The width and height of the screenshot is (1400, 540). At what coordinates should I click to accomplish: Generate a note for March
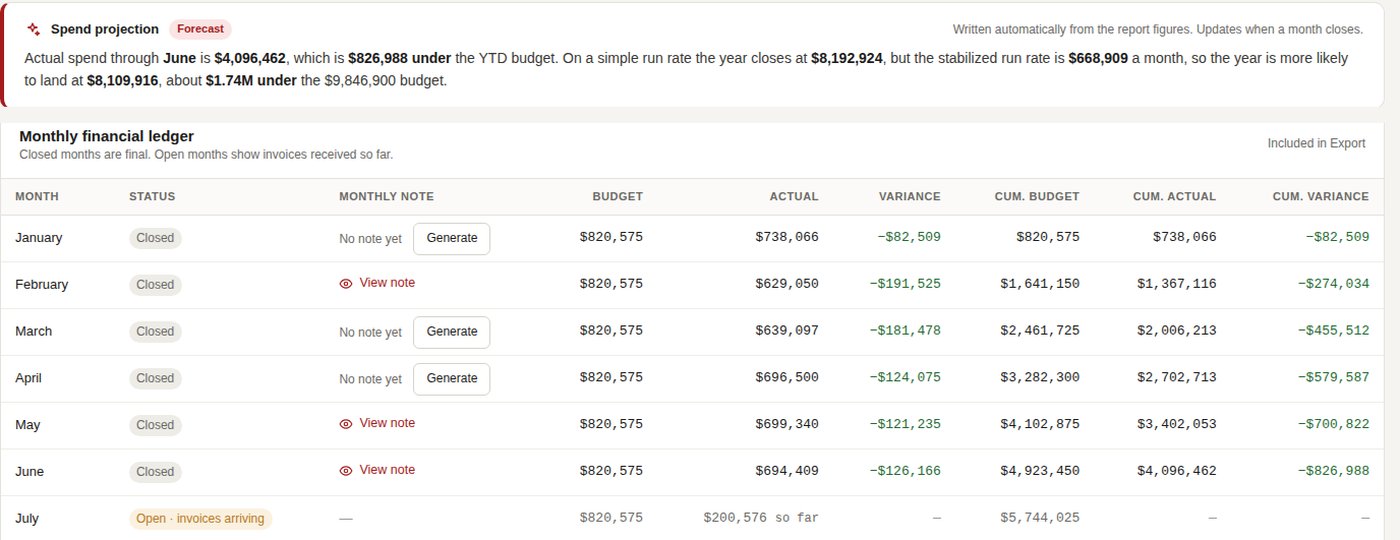[x=451, y=332]
